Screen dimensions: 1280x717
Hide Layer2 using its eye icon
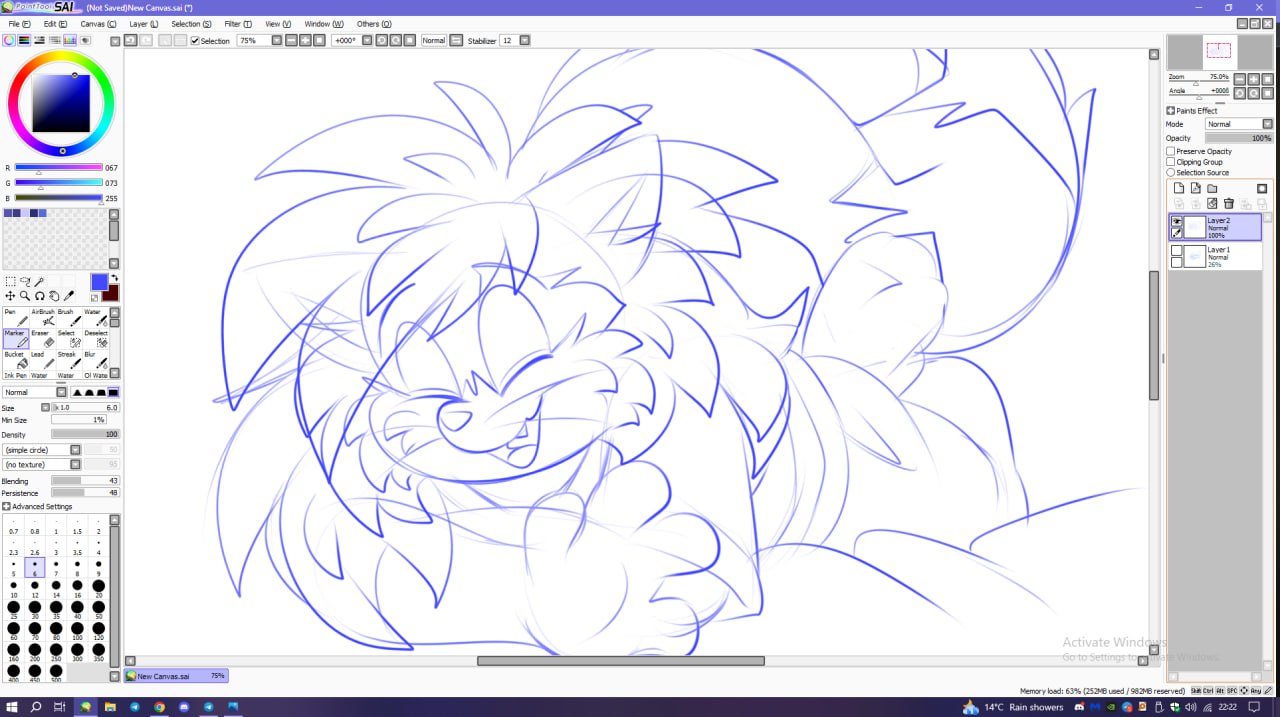(x=1176, y=221)
